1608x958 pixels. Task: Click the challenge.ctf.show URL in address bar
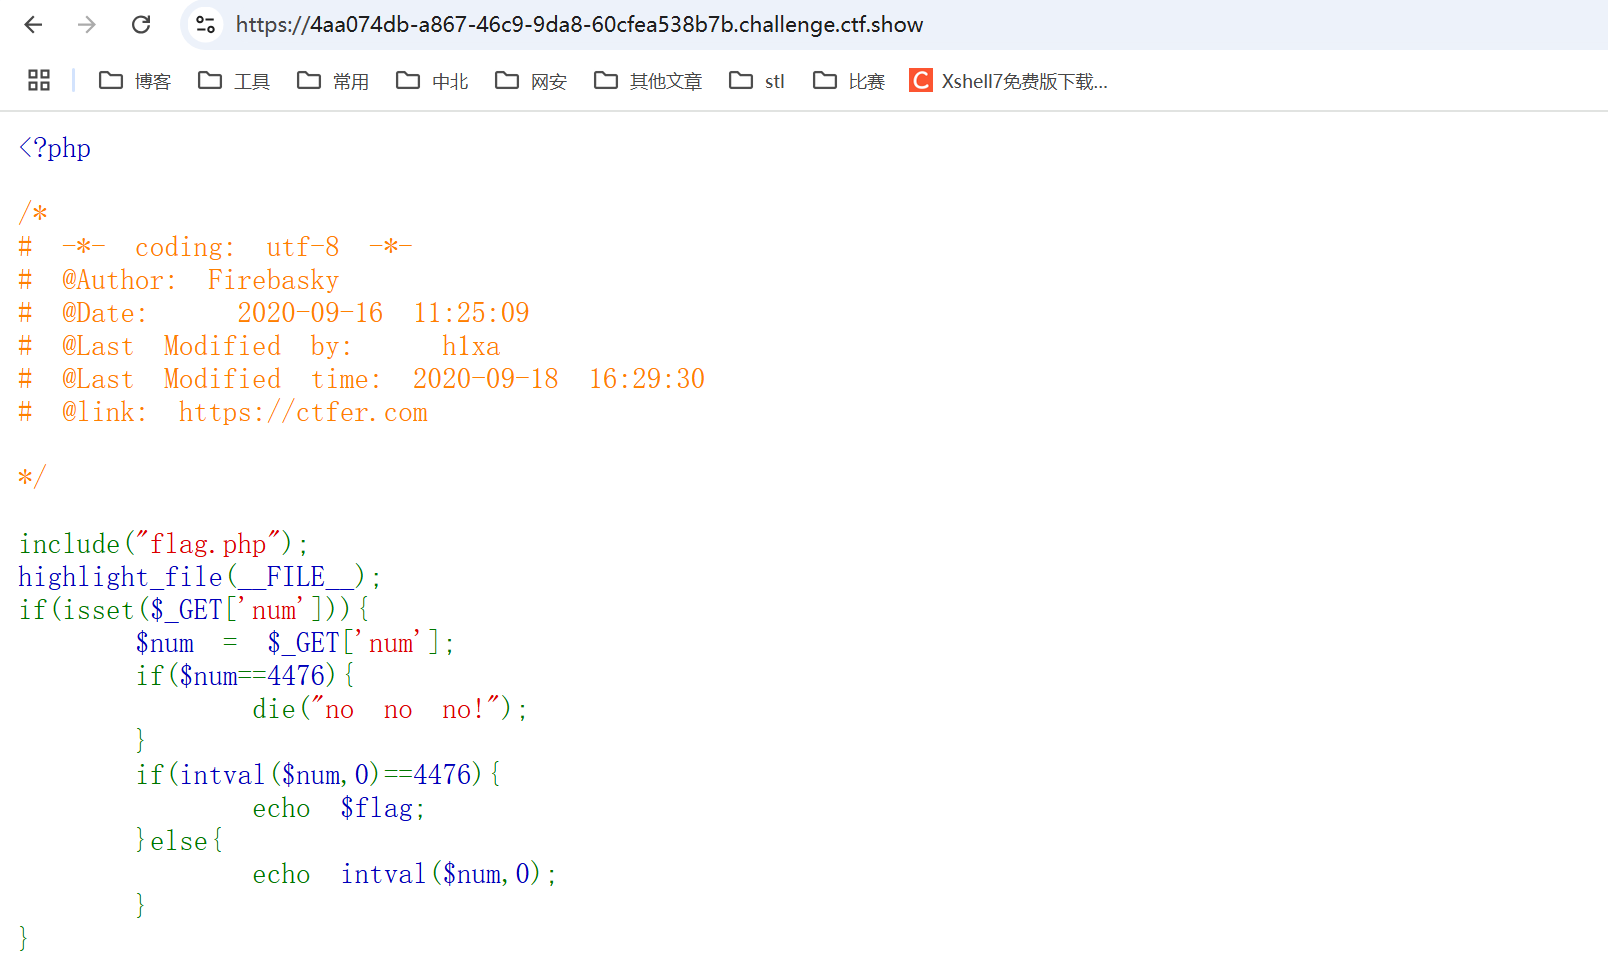579,24
